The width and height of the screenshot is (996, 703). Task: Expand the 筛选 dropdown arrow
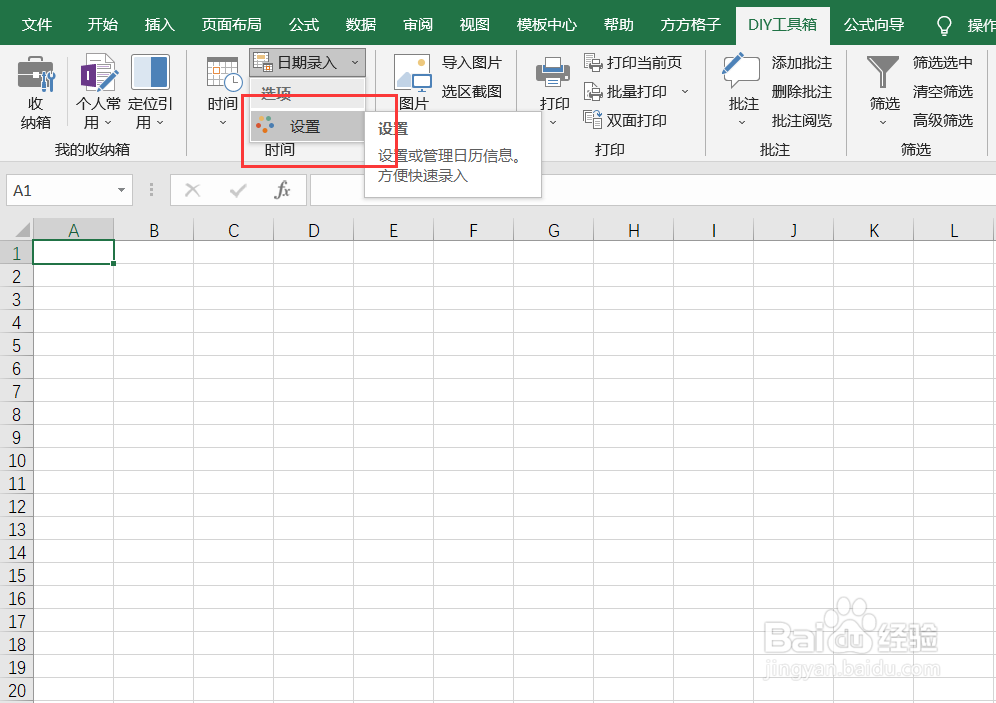(883, 123)
